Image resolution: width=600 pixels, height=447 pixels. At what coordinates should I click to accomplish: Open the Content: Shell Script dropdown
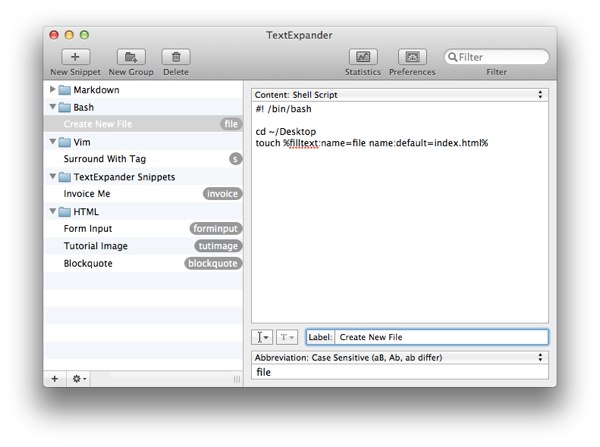(400, 95)
